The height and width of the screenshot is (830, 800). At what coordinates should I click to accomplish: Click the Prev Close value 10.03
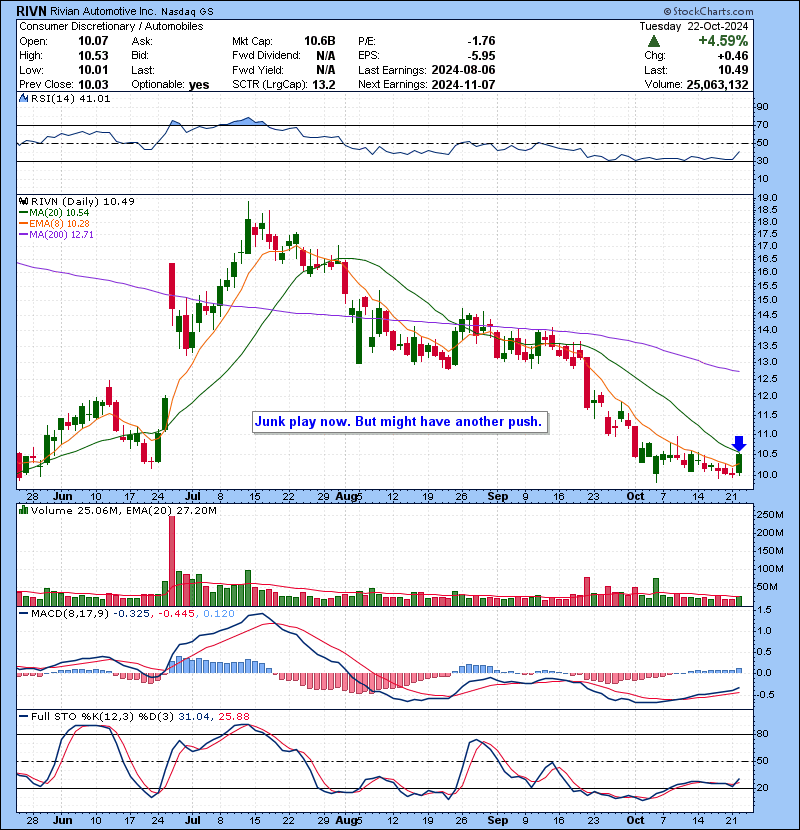(93, 85)
